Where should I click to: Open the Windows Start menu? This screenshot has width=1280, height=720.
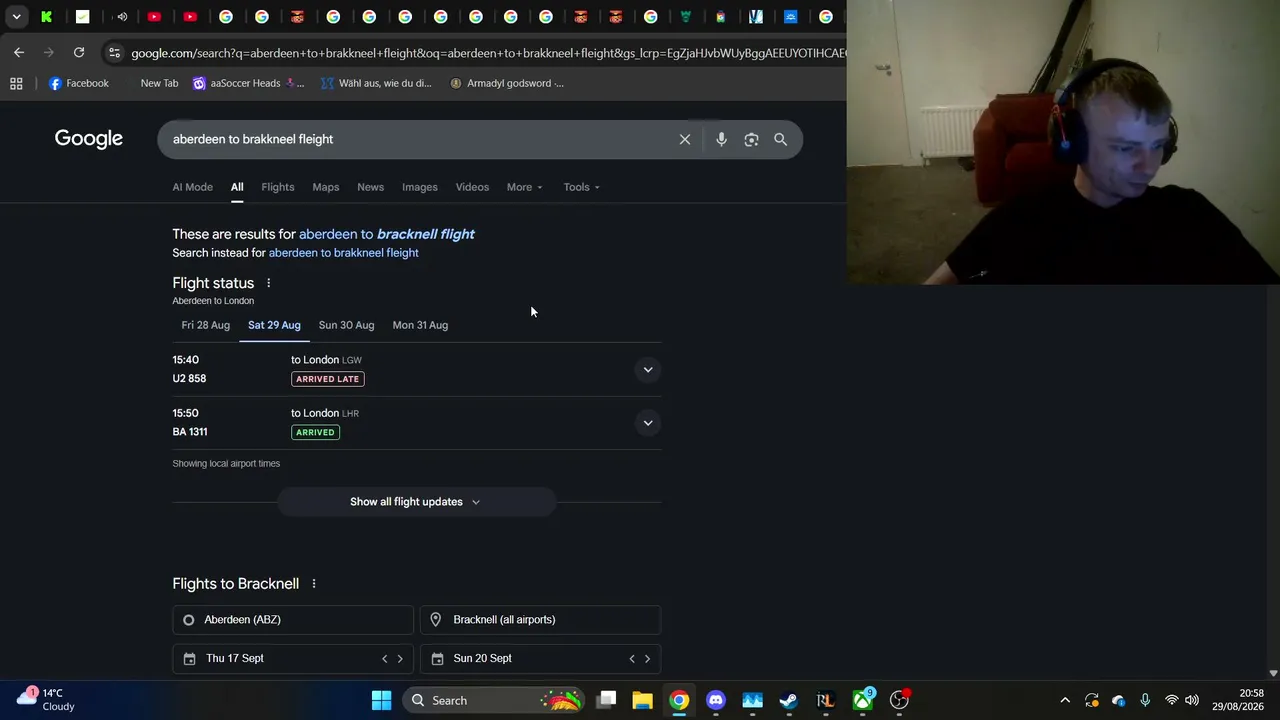[381, 700]
